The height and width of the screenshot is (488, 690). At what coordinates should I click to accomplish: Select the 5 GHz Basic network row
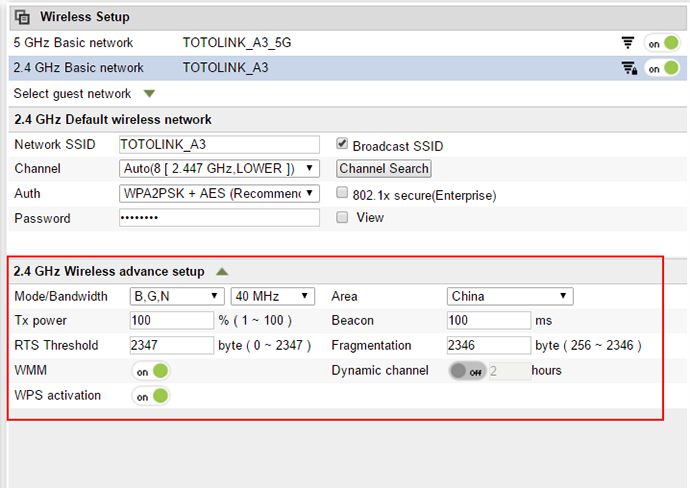pyautogui.click(x=348, y=43)
